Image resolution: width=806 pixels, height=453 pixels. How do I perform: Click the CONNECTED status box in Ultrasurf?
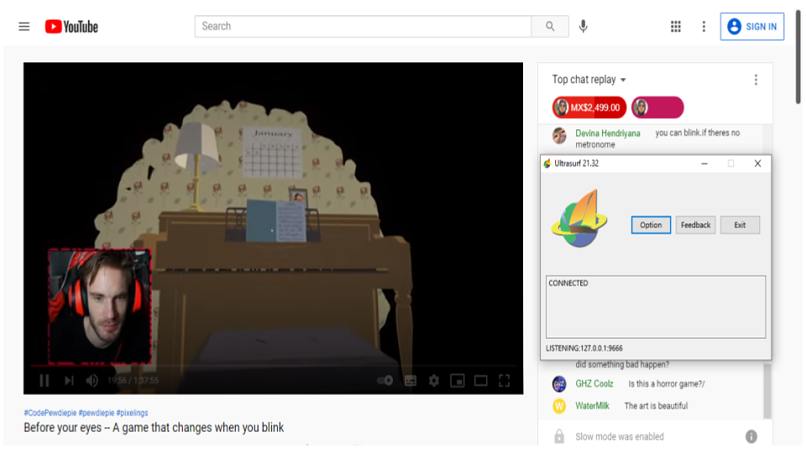click(x=655, y=307)
